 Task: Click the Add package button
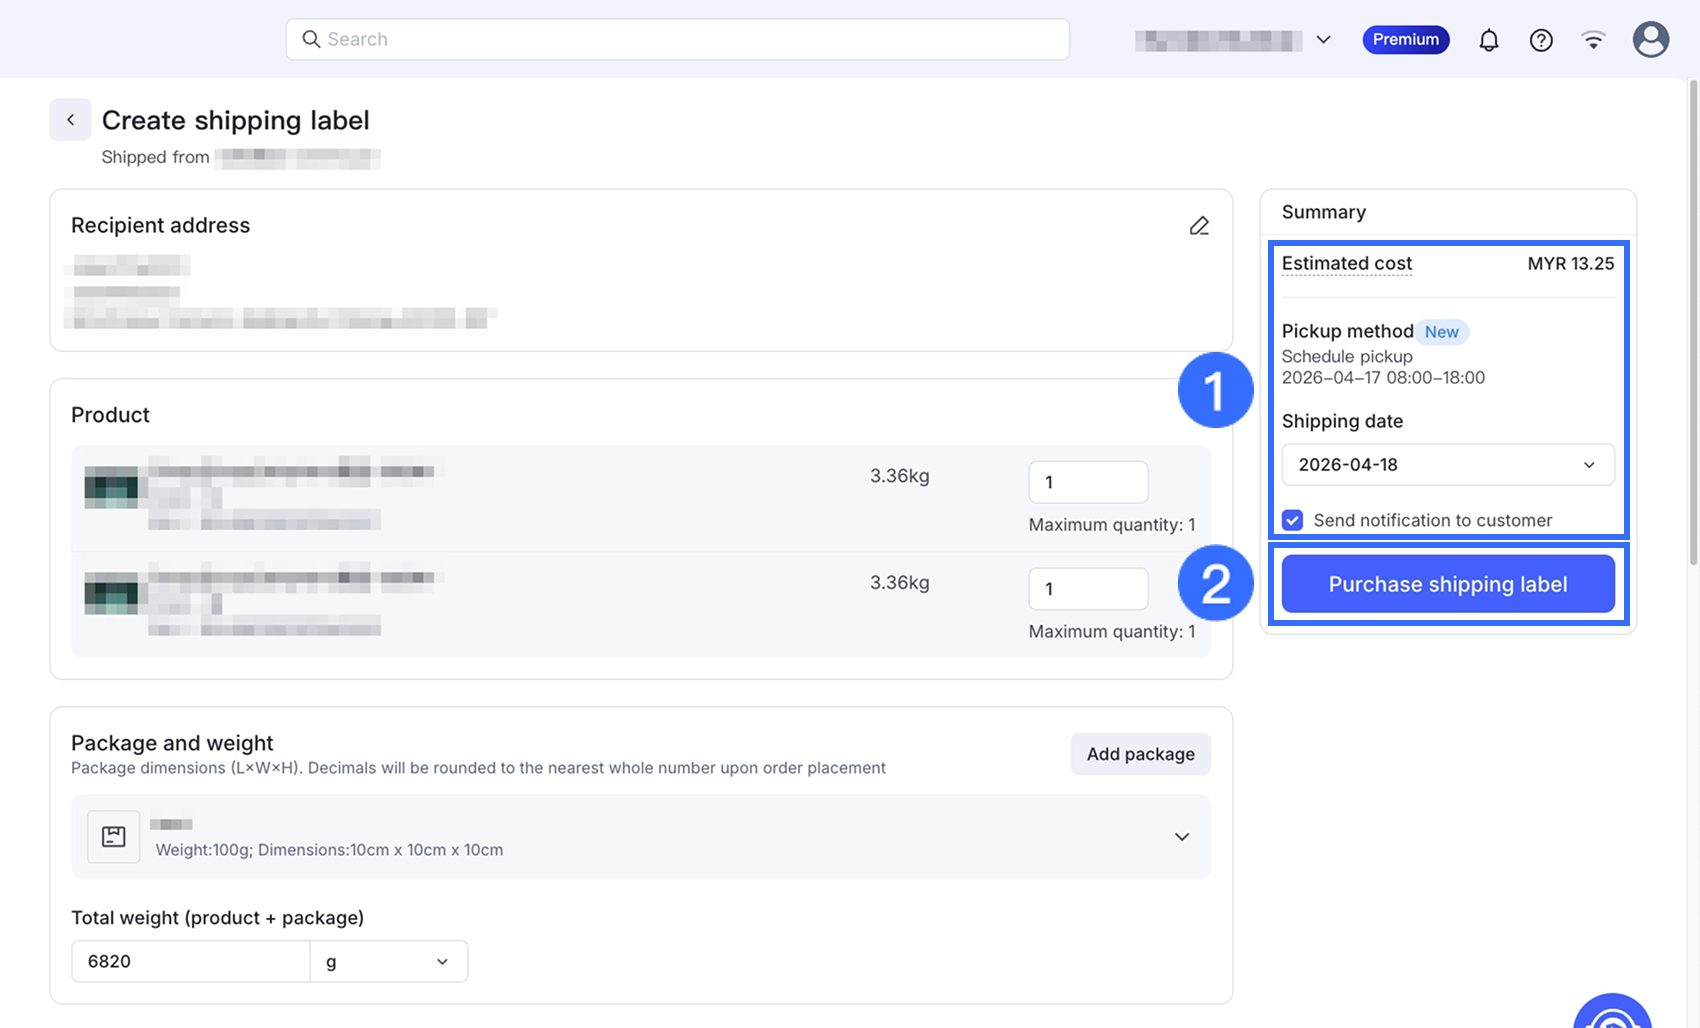(x=1140, y=754)
